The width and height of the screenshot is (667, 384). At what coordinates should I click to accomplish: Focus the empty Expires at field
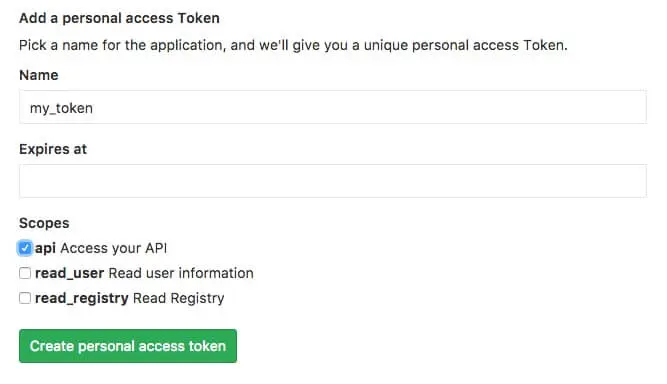coord(333,181)
